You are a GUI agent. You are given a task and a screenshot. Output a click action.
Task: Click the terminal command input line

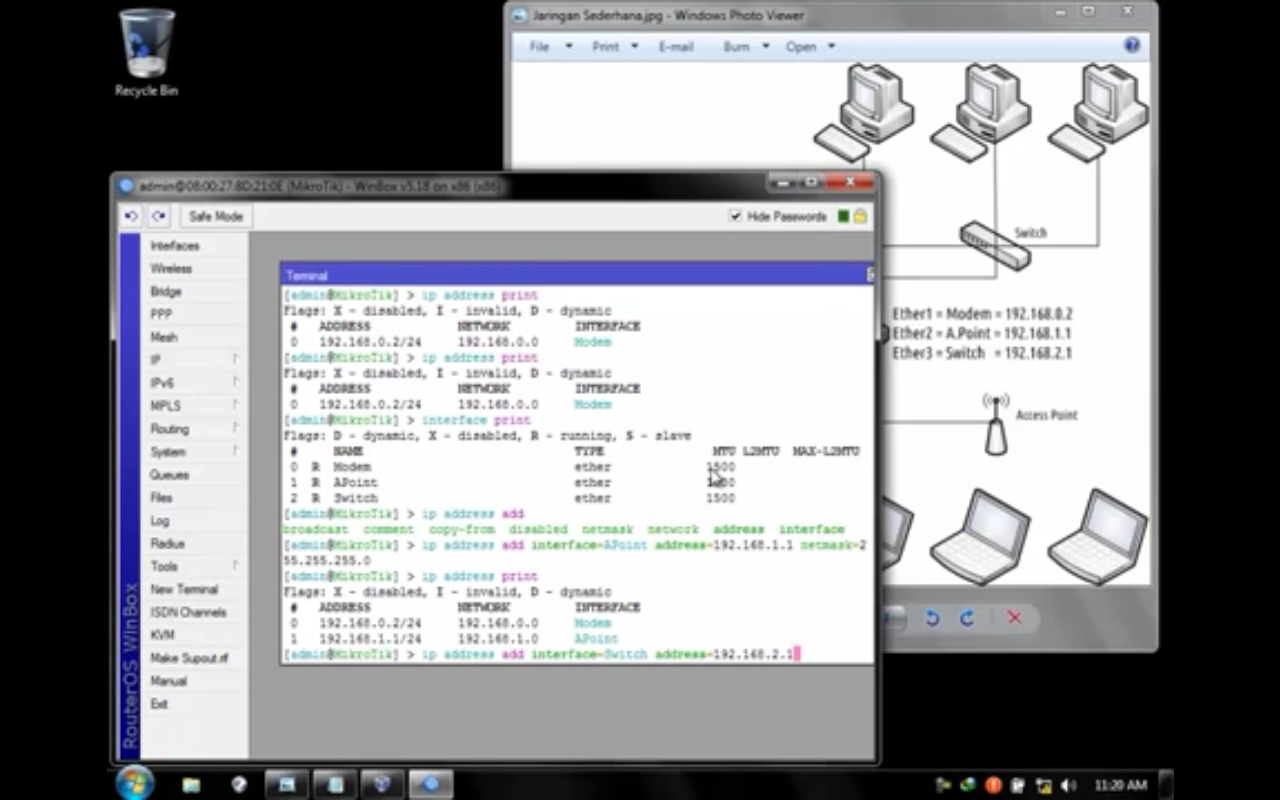point(578,654)
